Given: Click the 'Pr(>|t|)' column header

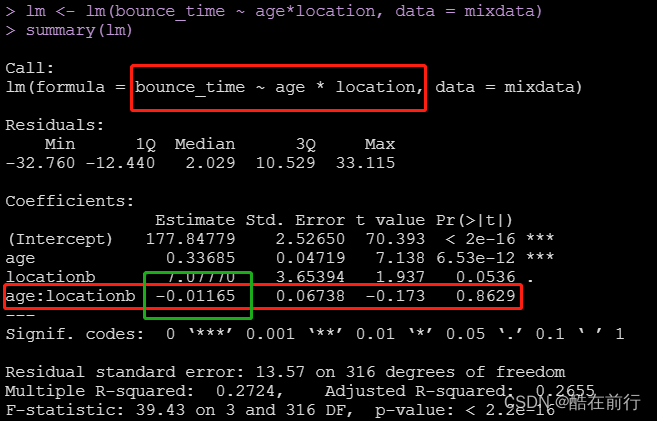Looking at the screenshot, I should [x=474, y=220].
